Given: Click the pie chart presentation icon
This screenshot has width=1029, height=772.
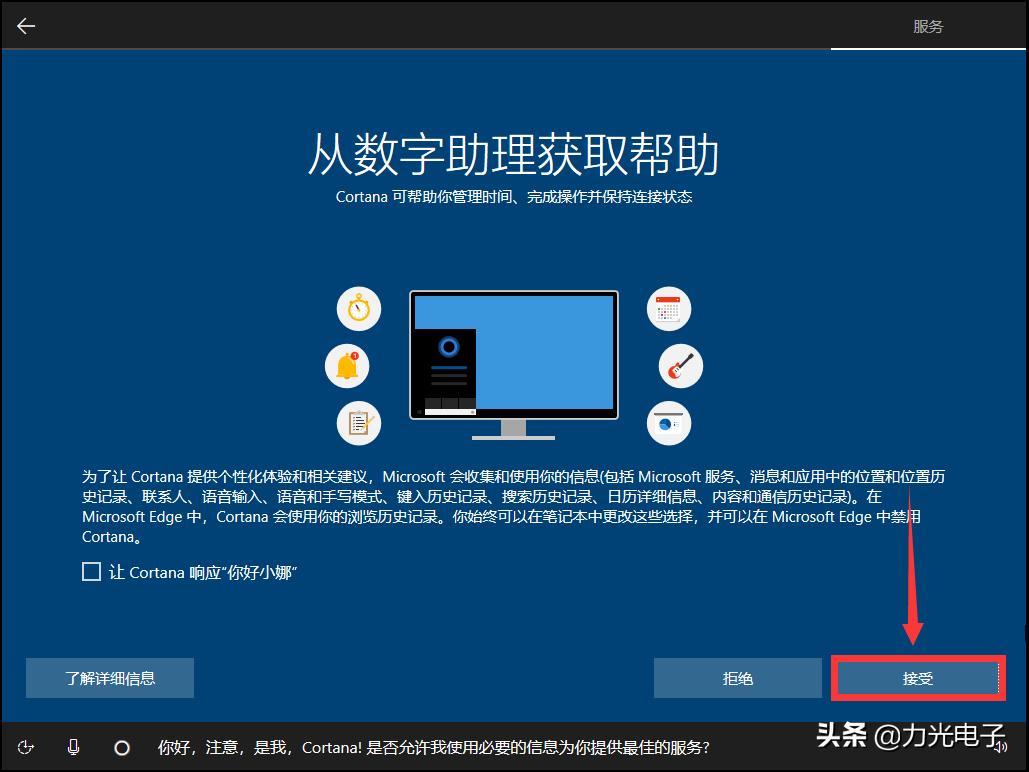Looking at the screenshot, I should 668,423.
